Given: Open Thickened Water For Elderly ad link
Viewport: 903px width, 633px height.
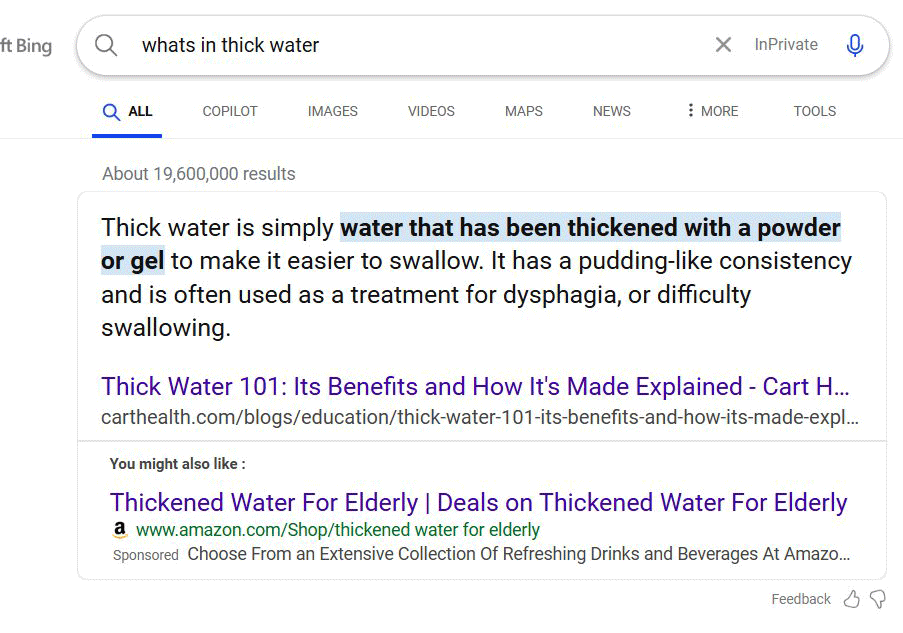Looking at the screenshot, I should pos(479,502).
